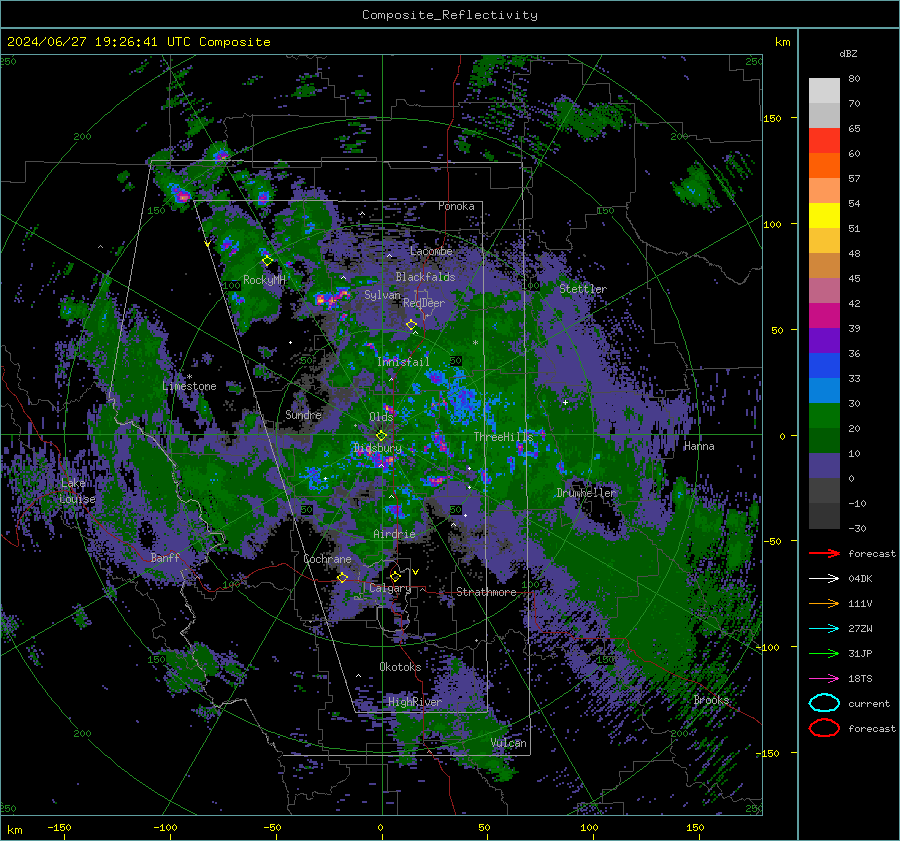Click the light grey 70–80 dBZ swatch
The image size is (900, 841).
tap(824, 91)
